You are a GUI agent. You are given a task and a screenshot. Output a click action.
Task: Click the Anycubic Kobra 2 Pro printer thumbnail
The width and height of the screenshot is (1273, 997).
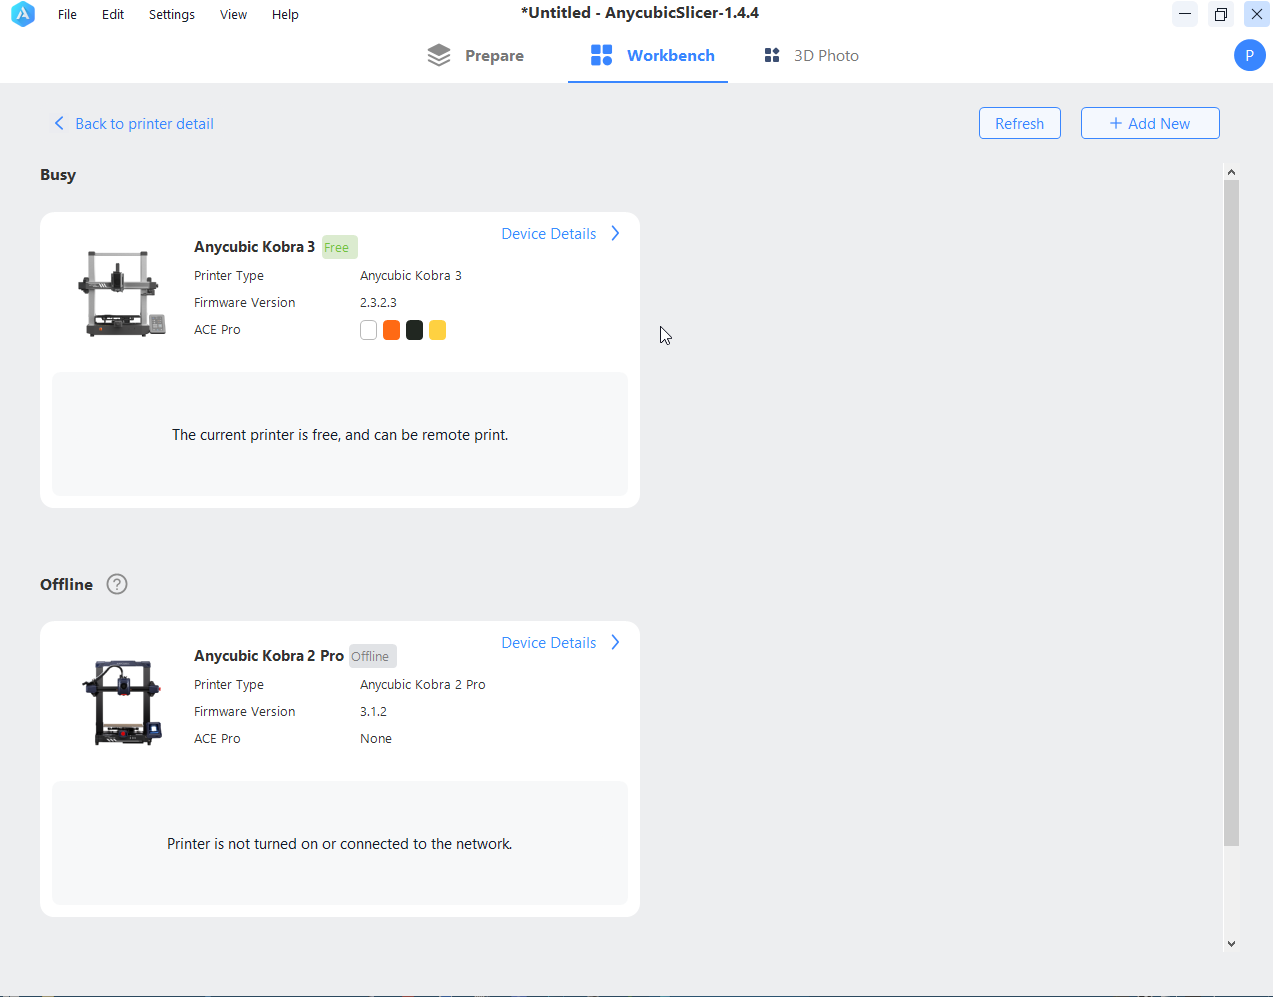click(122, 702)
